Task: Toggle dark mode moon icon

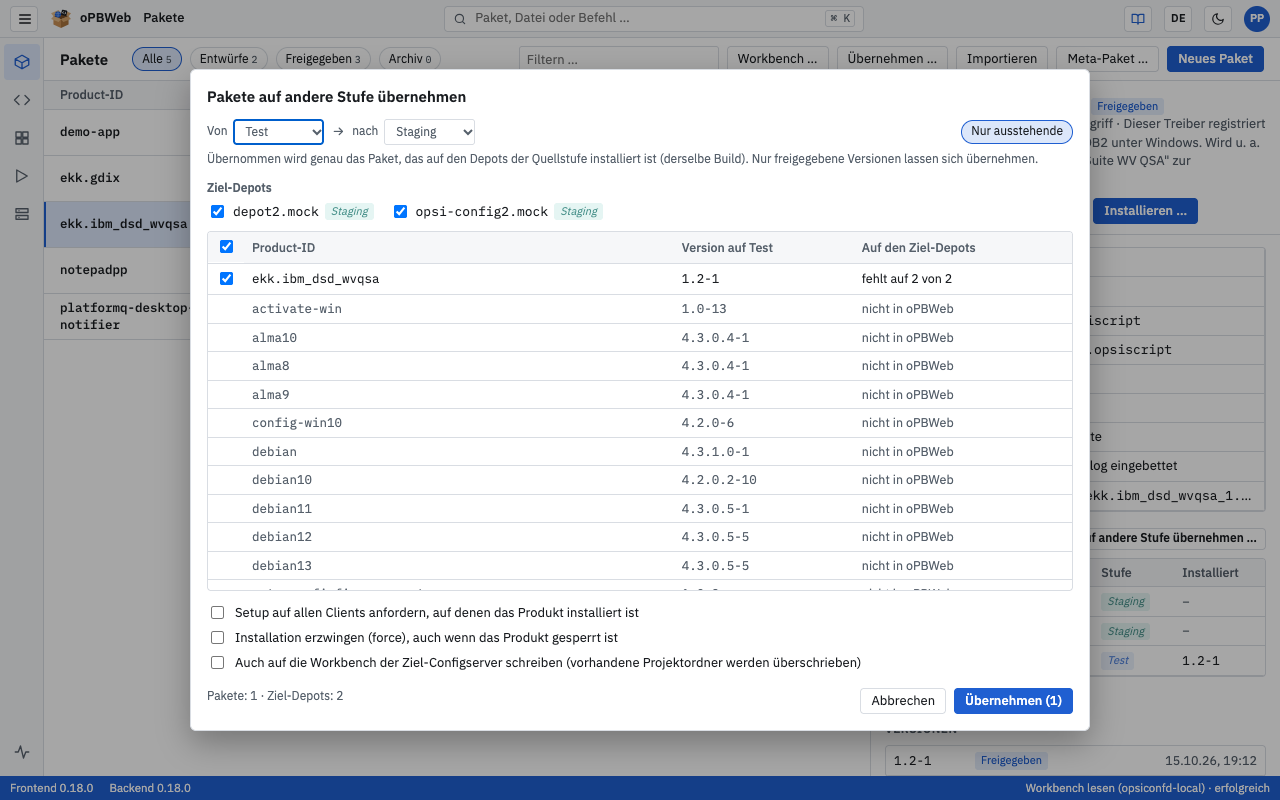Action: point(1218,18)
